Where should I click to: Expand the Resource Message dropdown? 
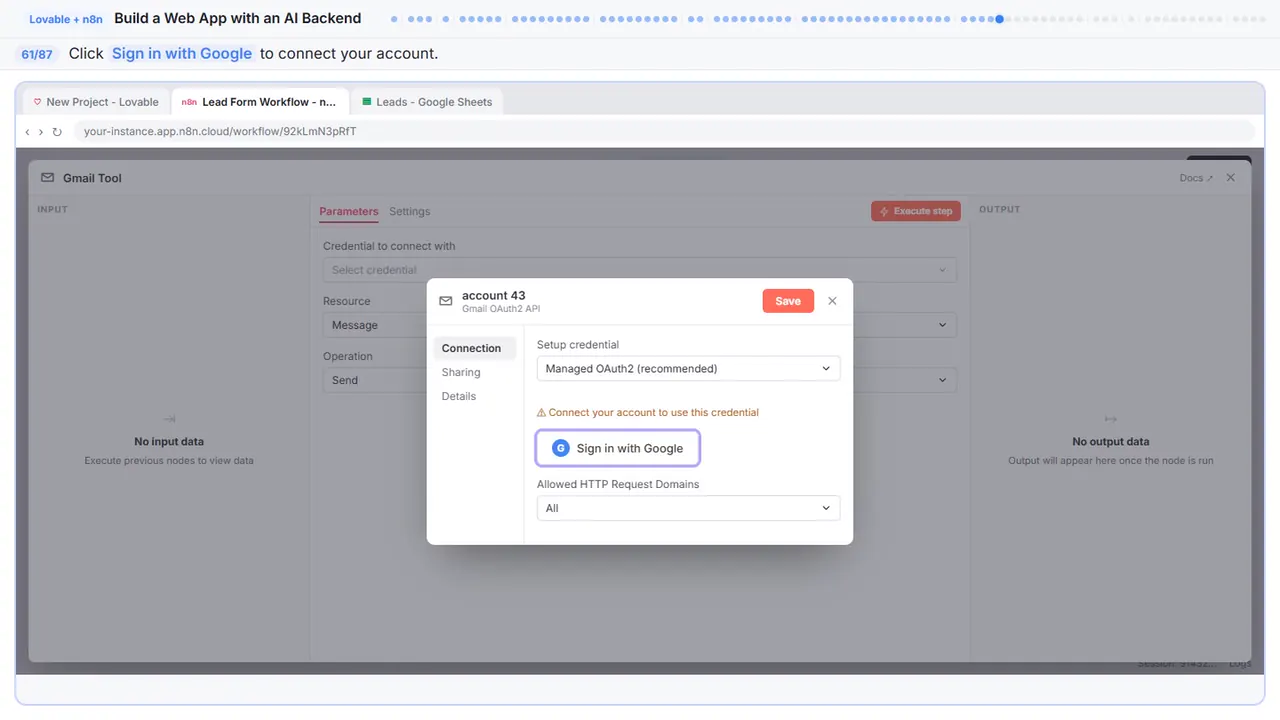tap(640, 325)
